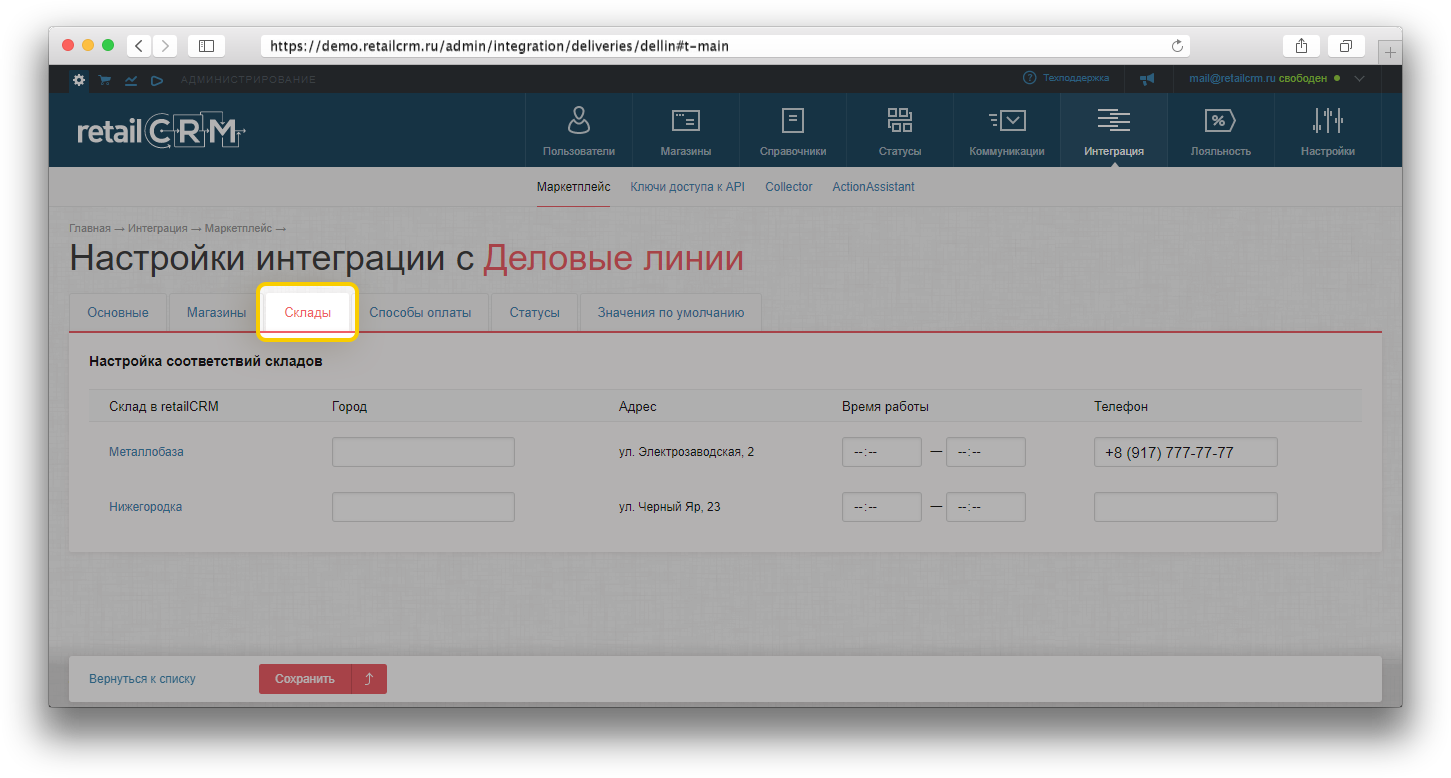The width and height of the screenshot is (1451, 778).
Task: Click the Город field for Нижегородка
Action: (423, 507)
